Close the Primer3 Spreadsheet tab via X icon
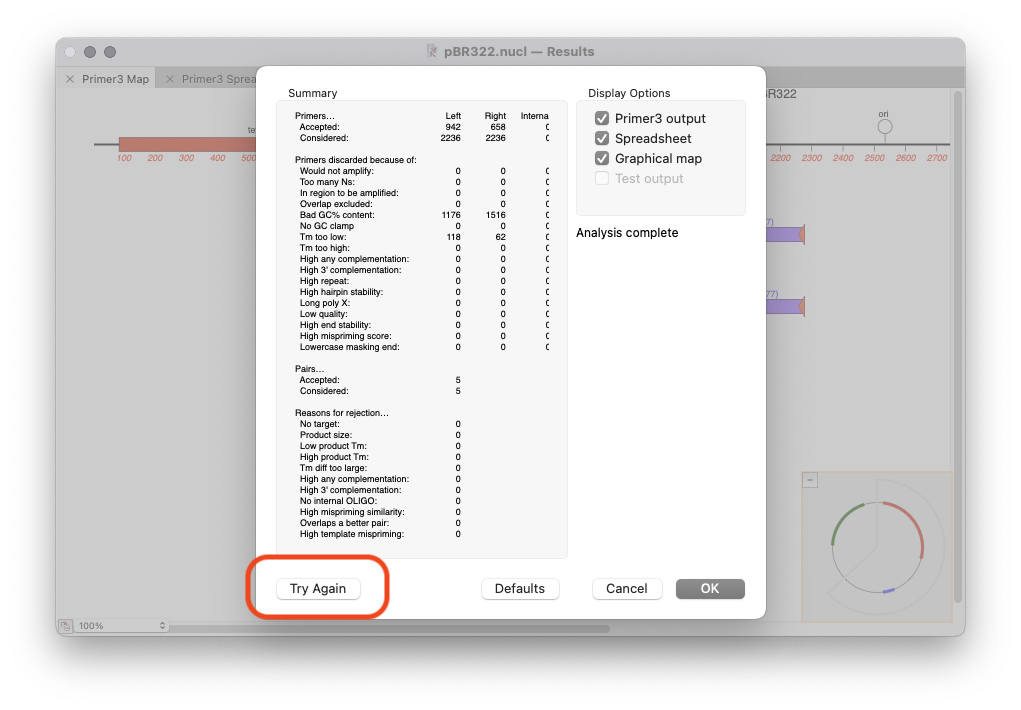 (x=170, y=79)
